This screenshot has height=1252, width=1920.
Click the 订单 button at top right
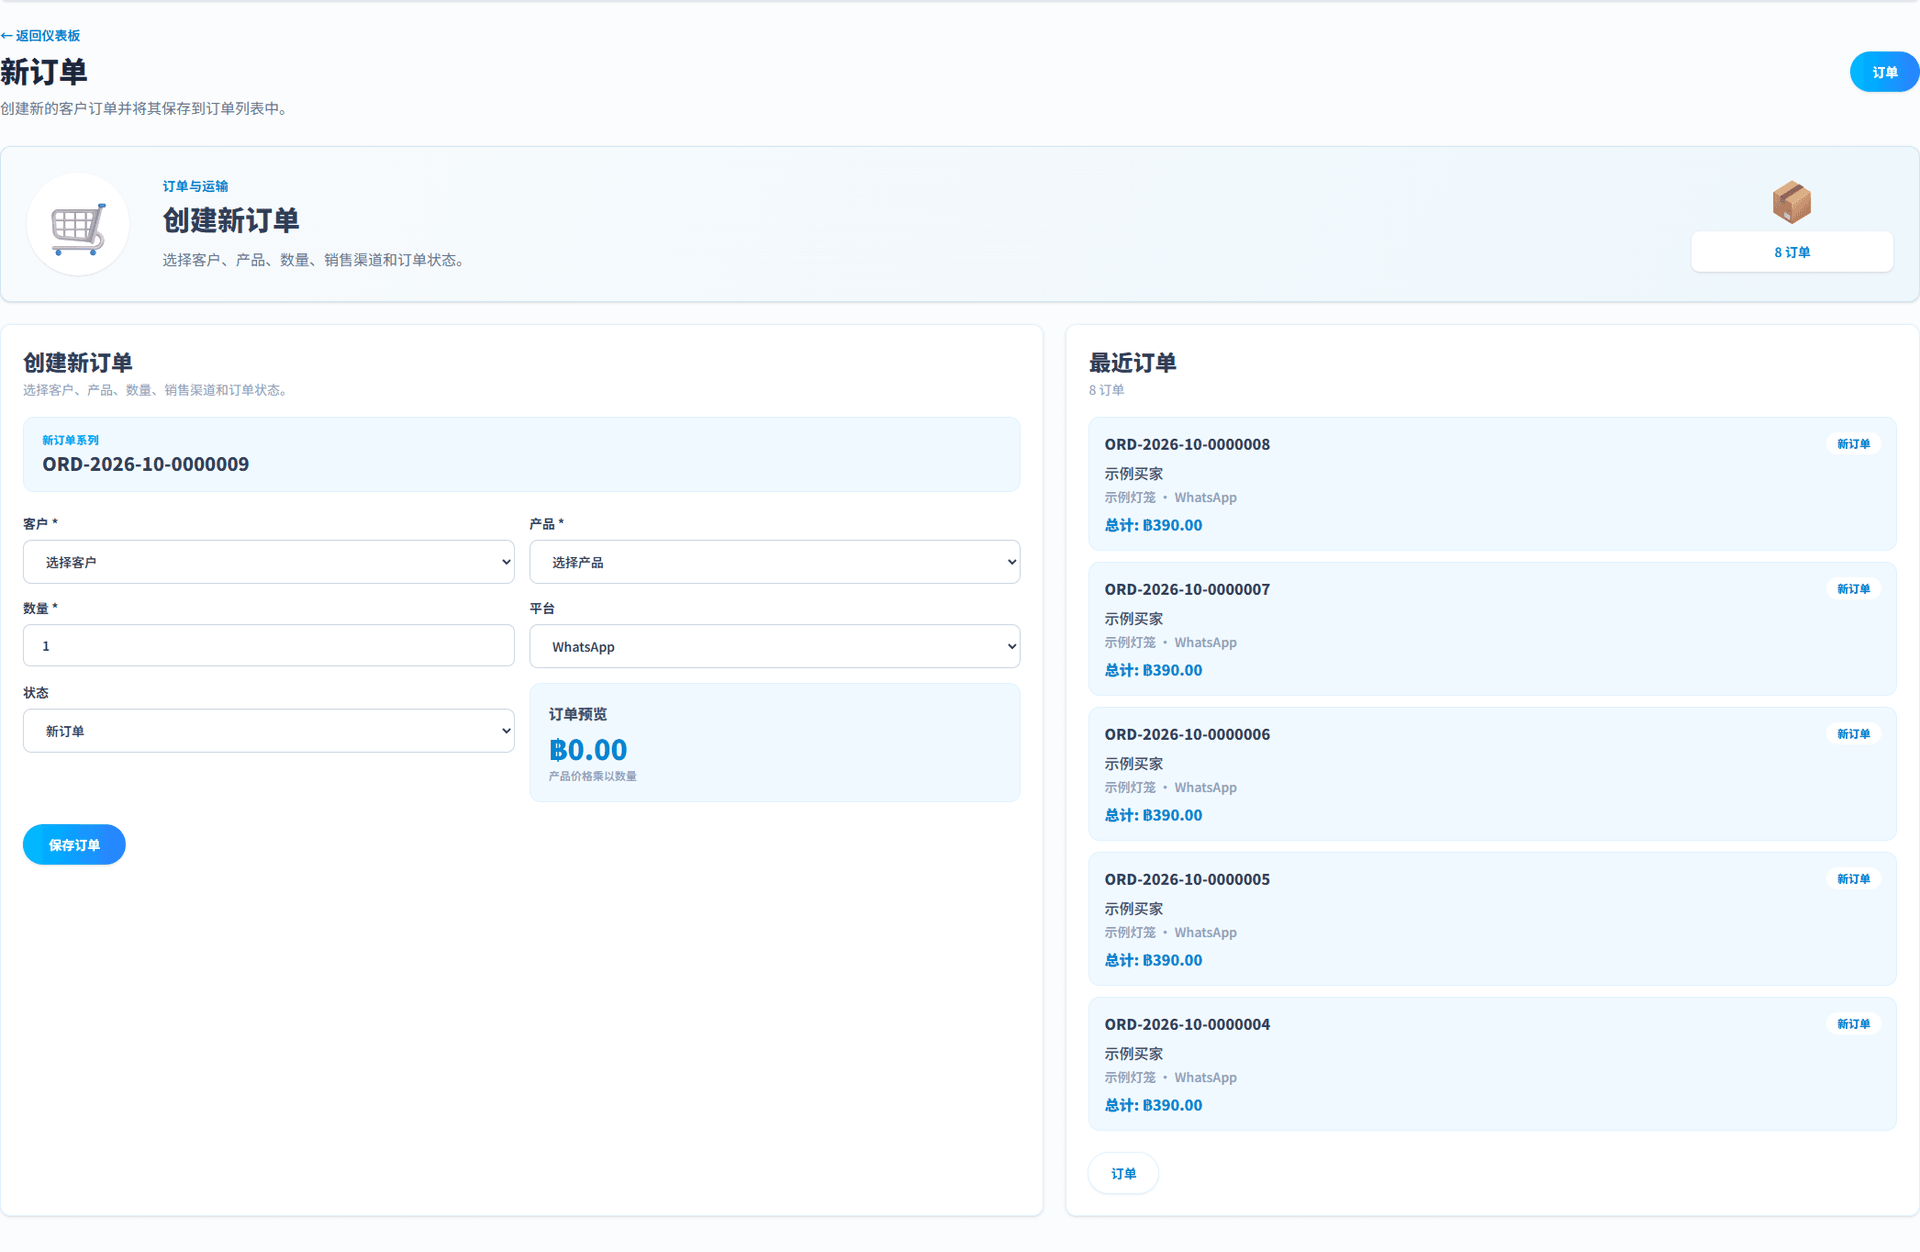(x=1884, y=72)
